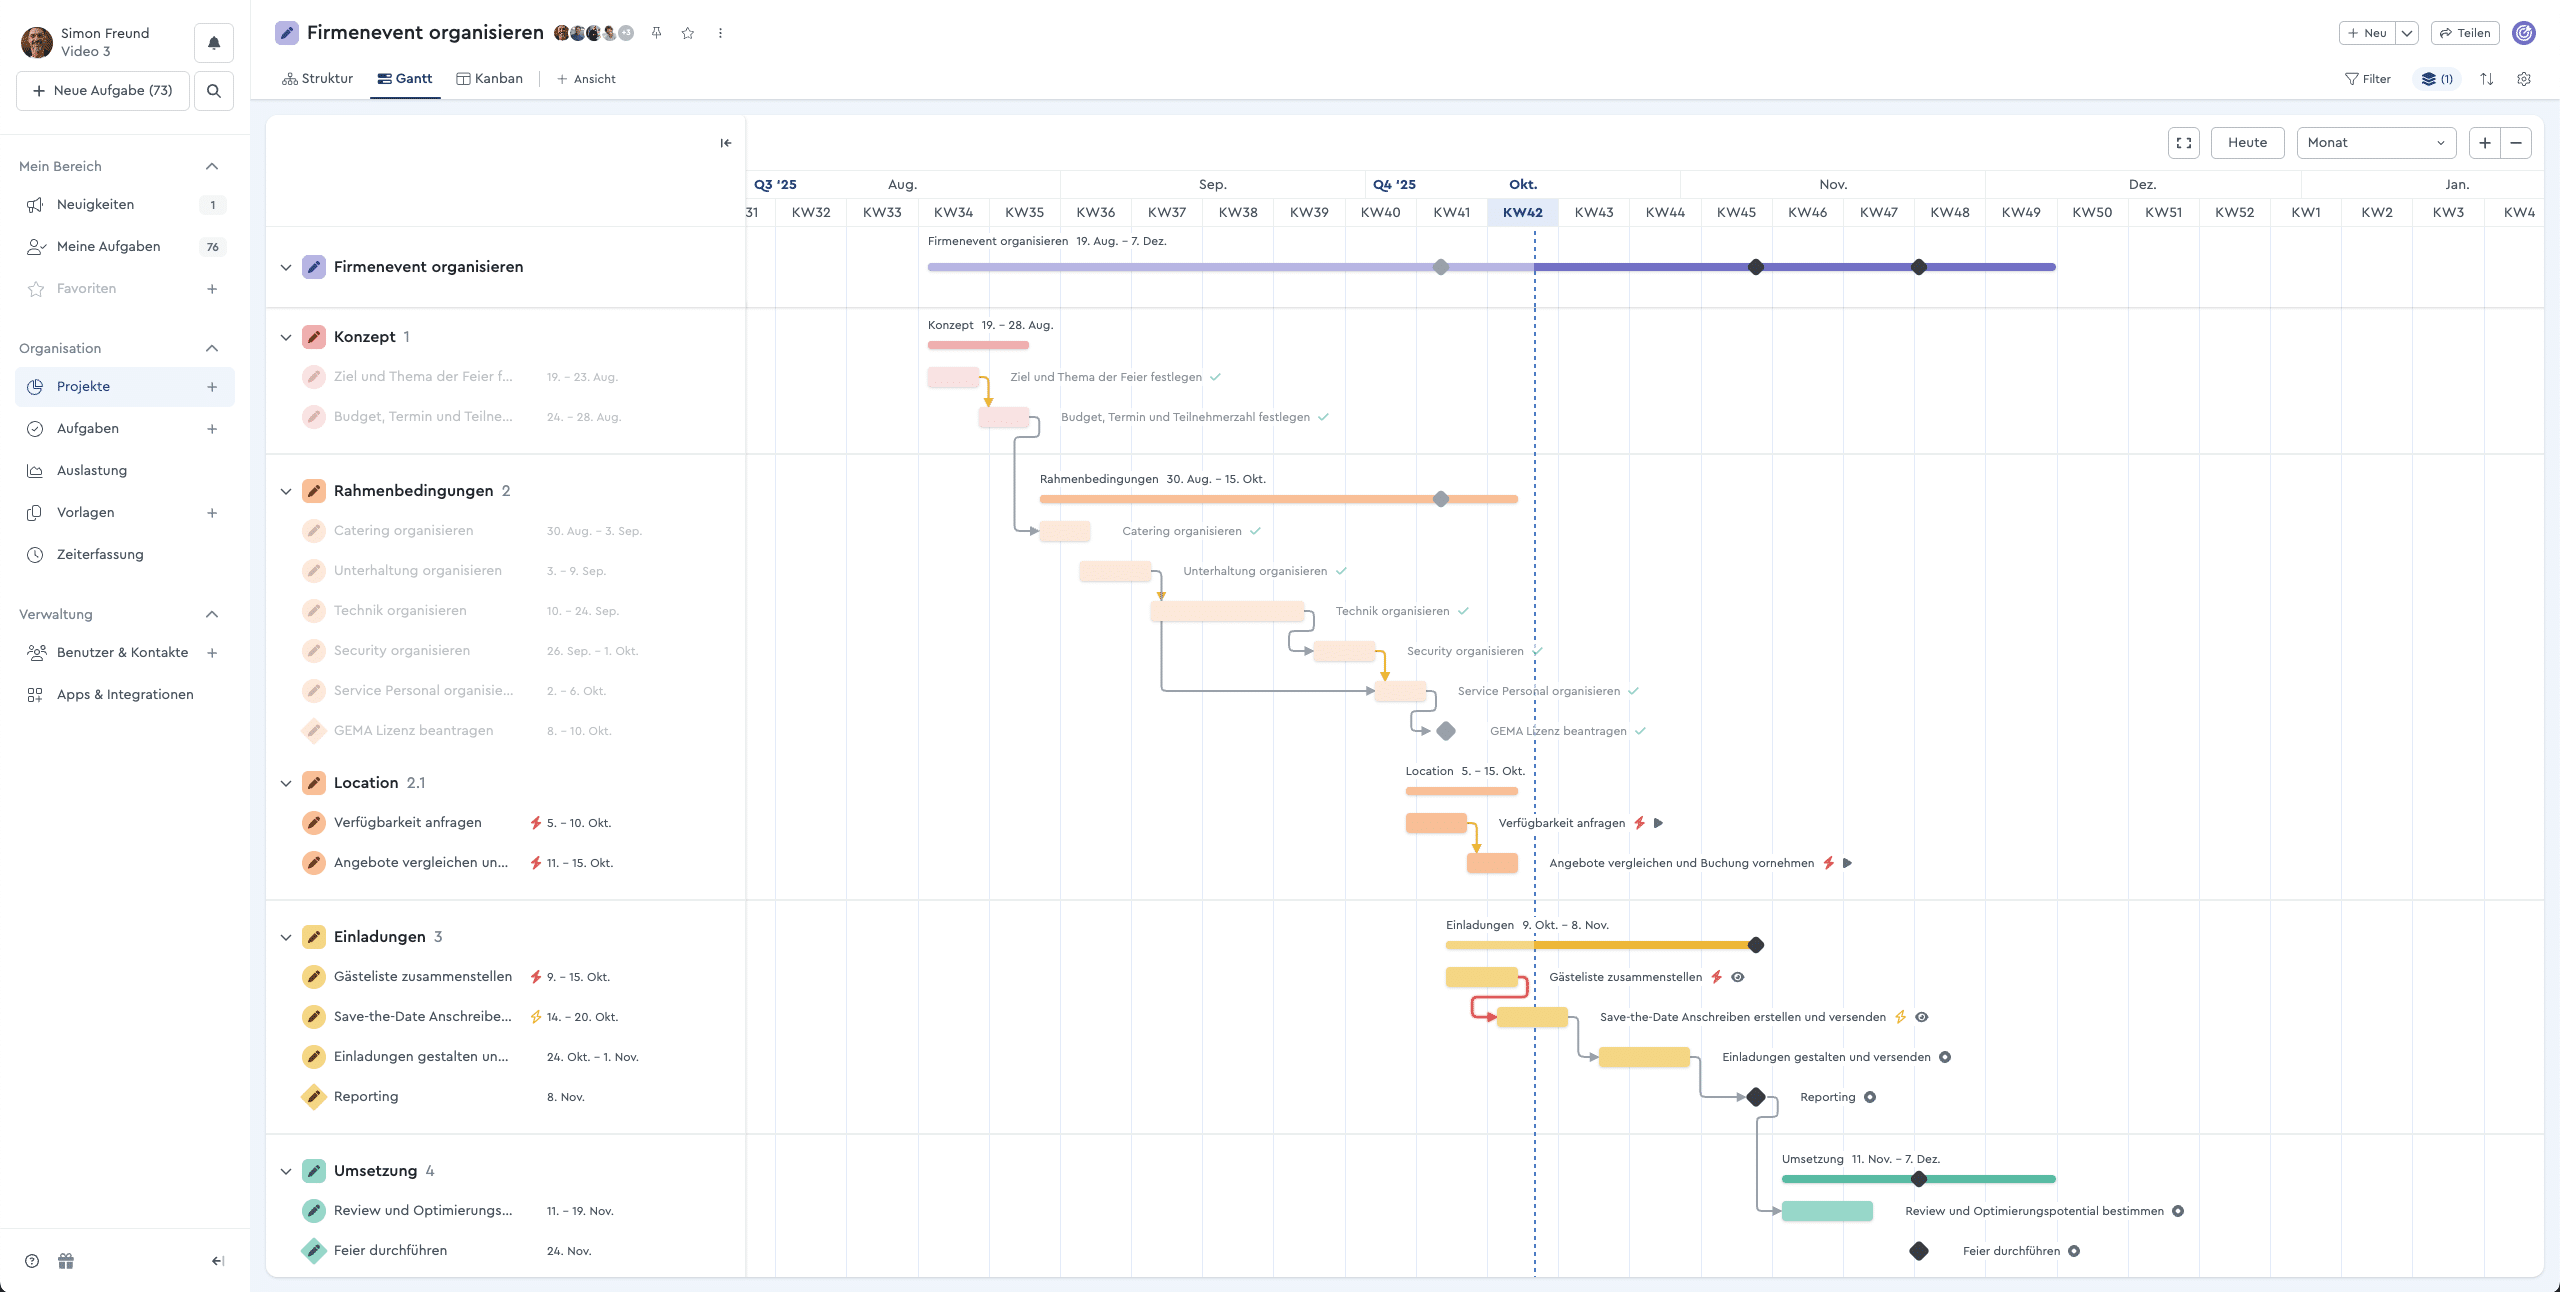
Task: Click the Teilen button
Action: pos(2464,33)
